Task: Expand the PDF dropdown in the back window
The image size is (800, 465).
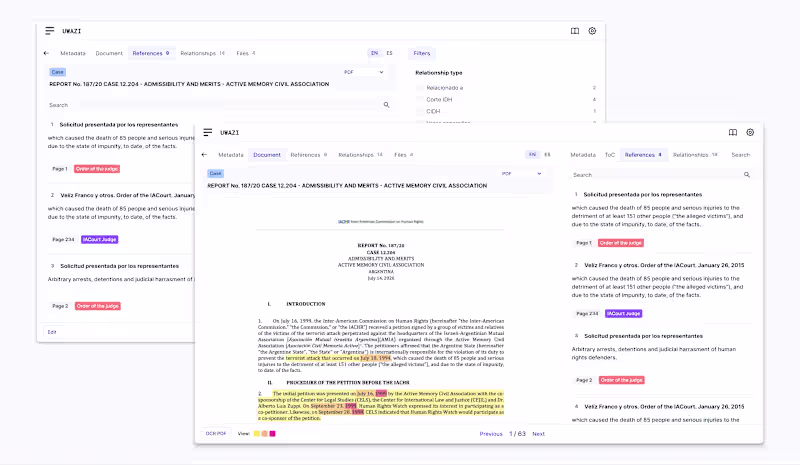Action: [x=363, y=72]
